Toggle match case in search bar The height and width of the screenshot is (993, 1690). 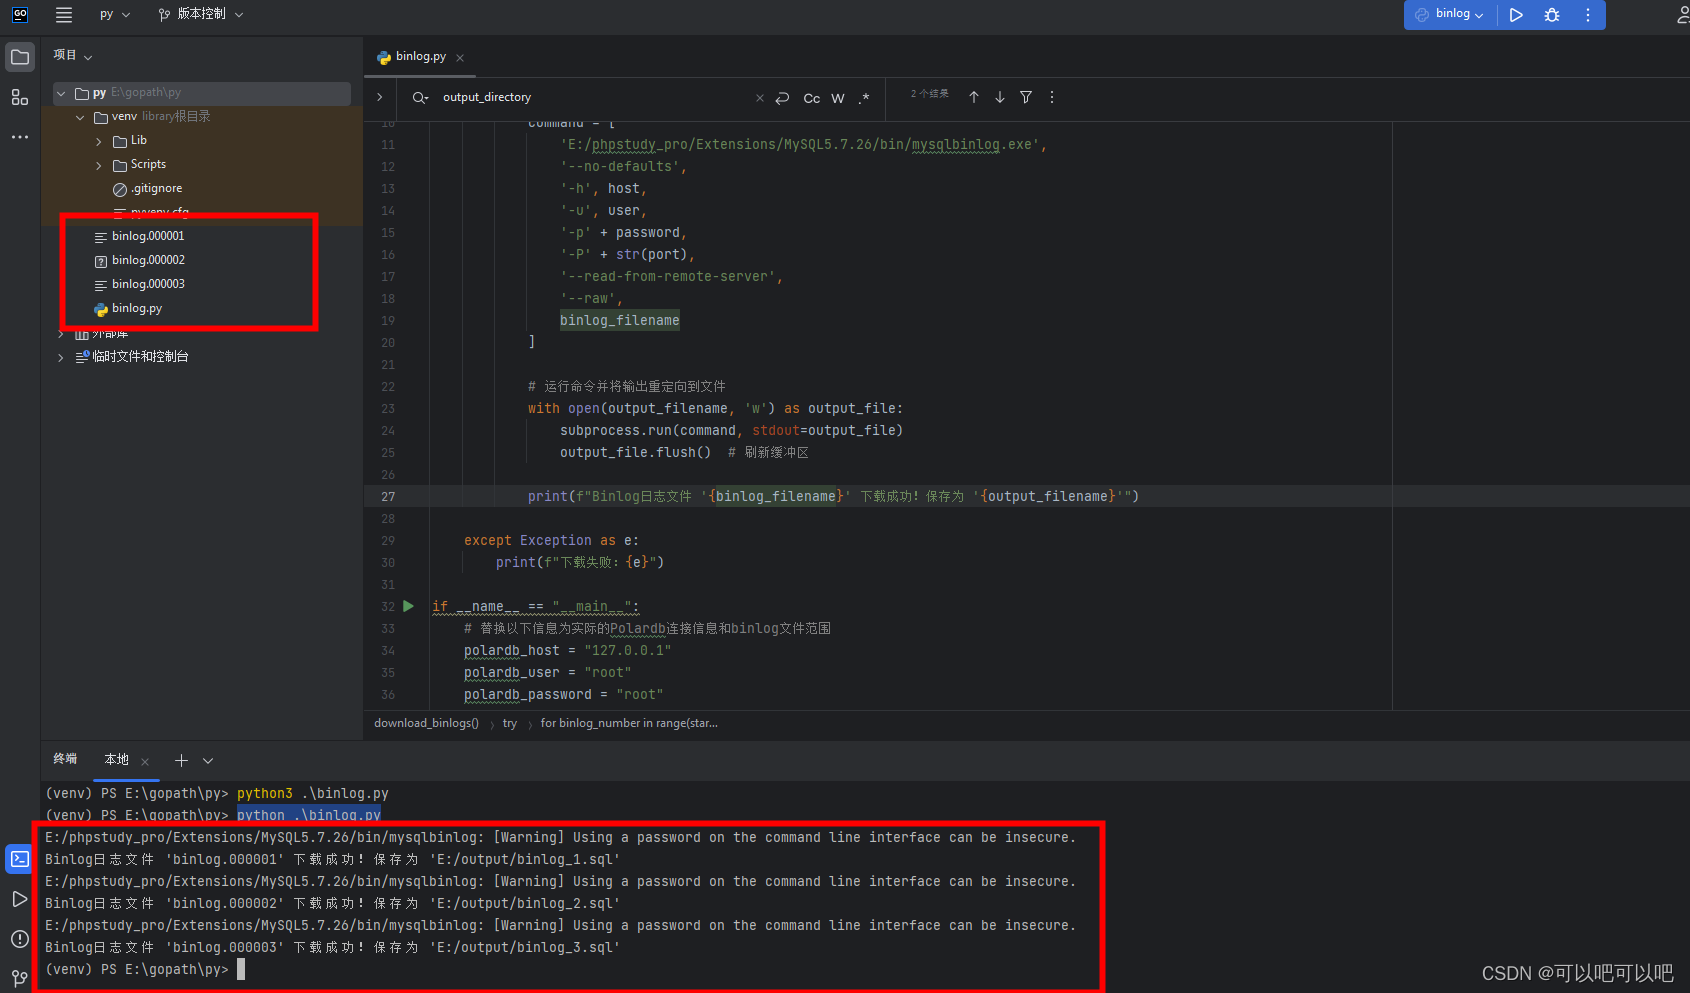[810, 98]
